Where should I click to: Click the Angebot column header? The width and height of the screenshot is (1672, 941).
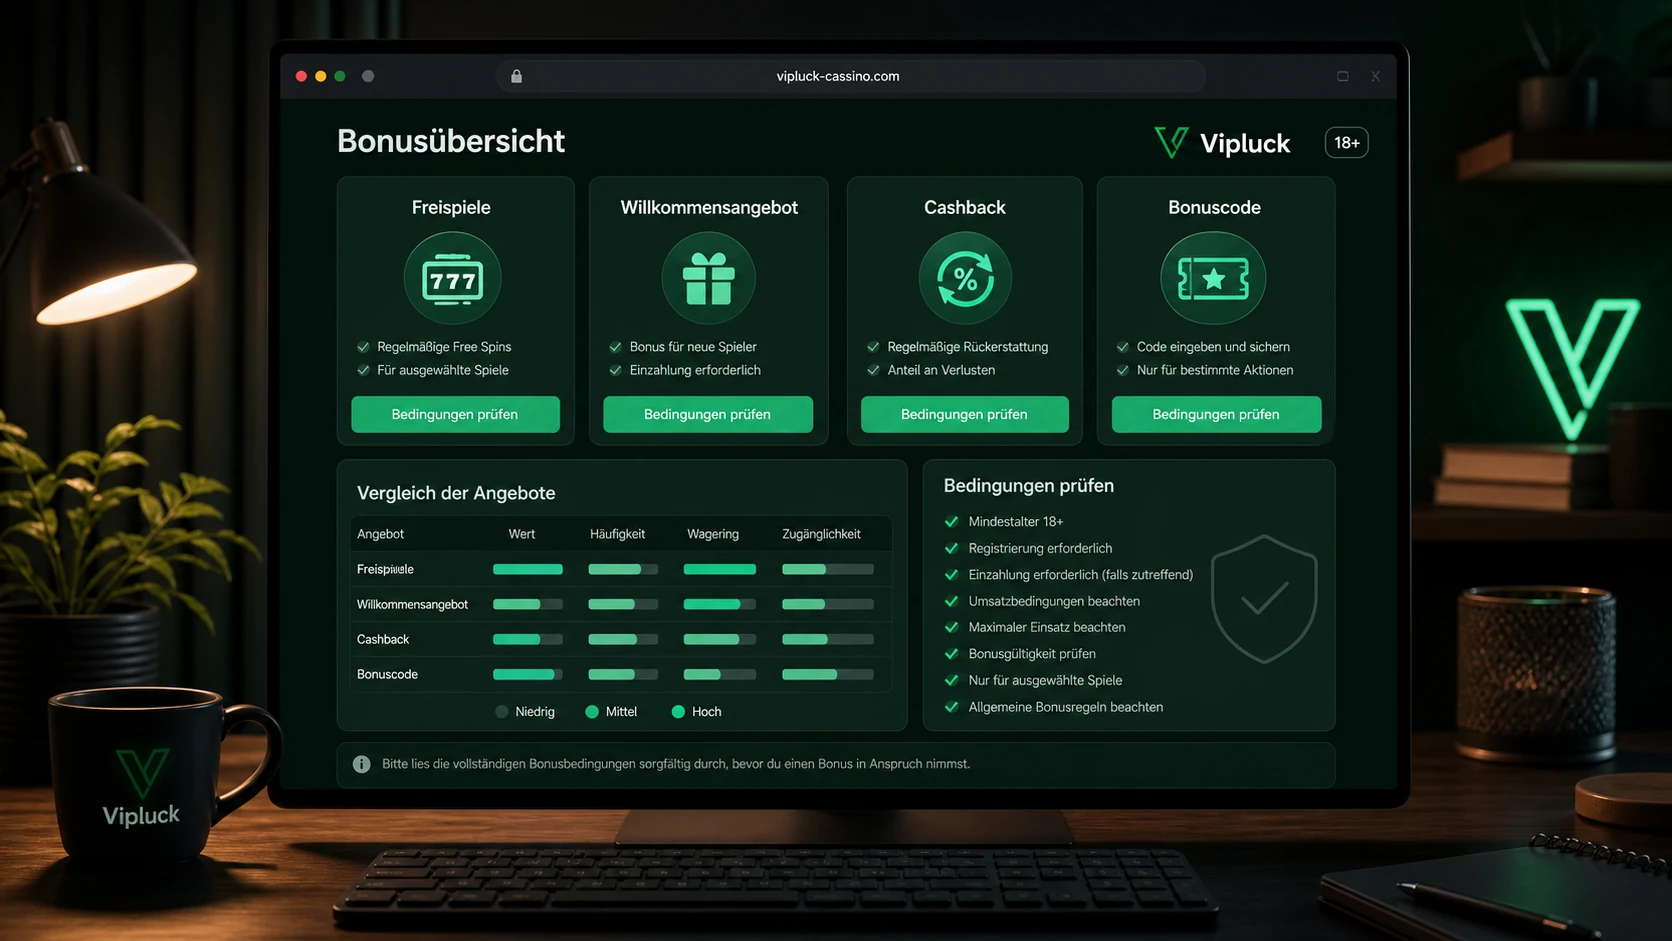click(x=380, y=534)
